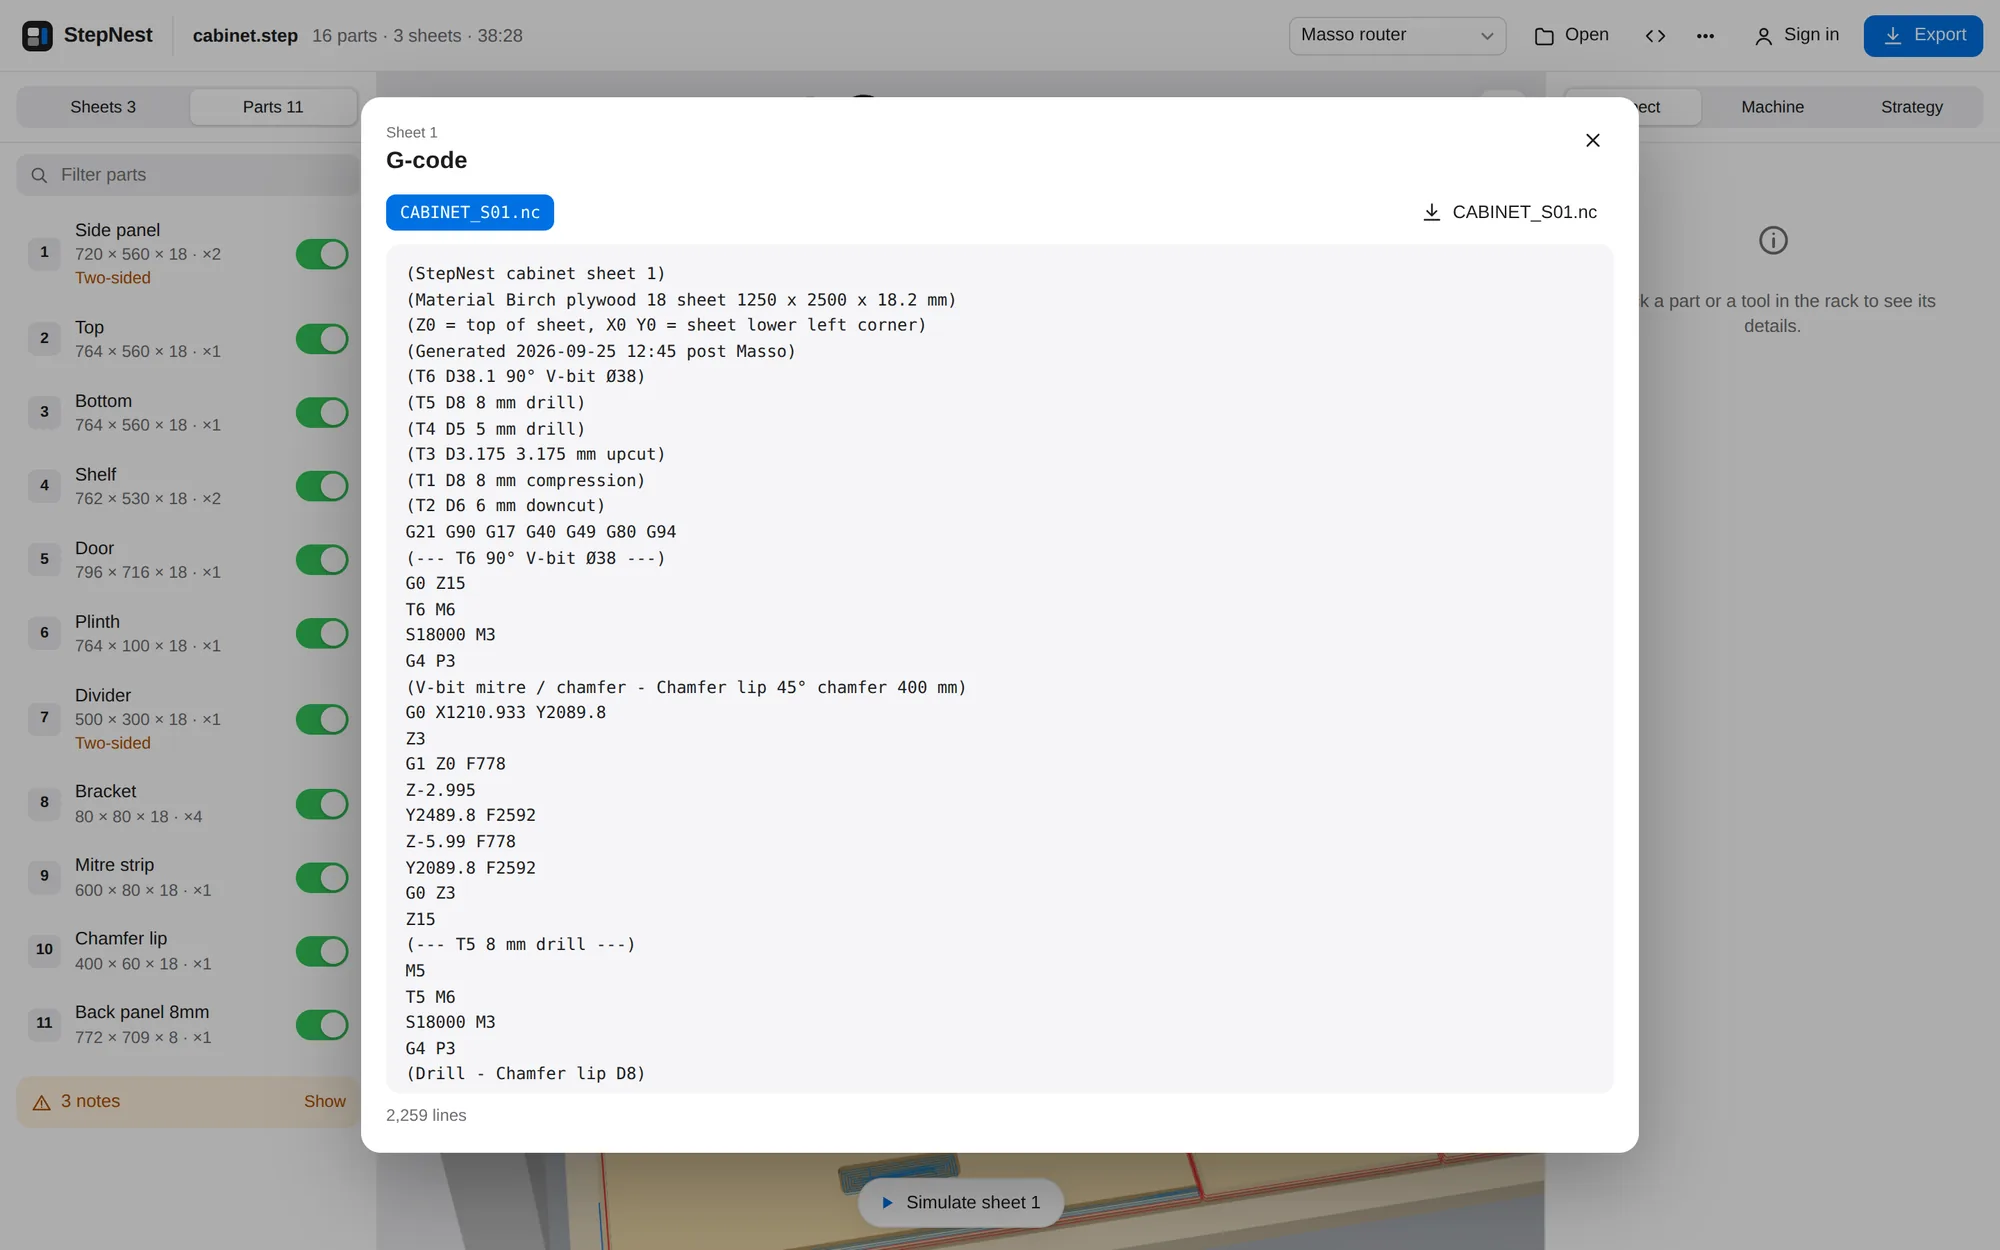The width and height of the screenshot is (2000, 1250).
Task: Click the G21 G90 G17 code line
Action: (541, 532)
